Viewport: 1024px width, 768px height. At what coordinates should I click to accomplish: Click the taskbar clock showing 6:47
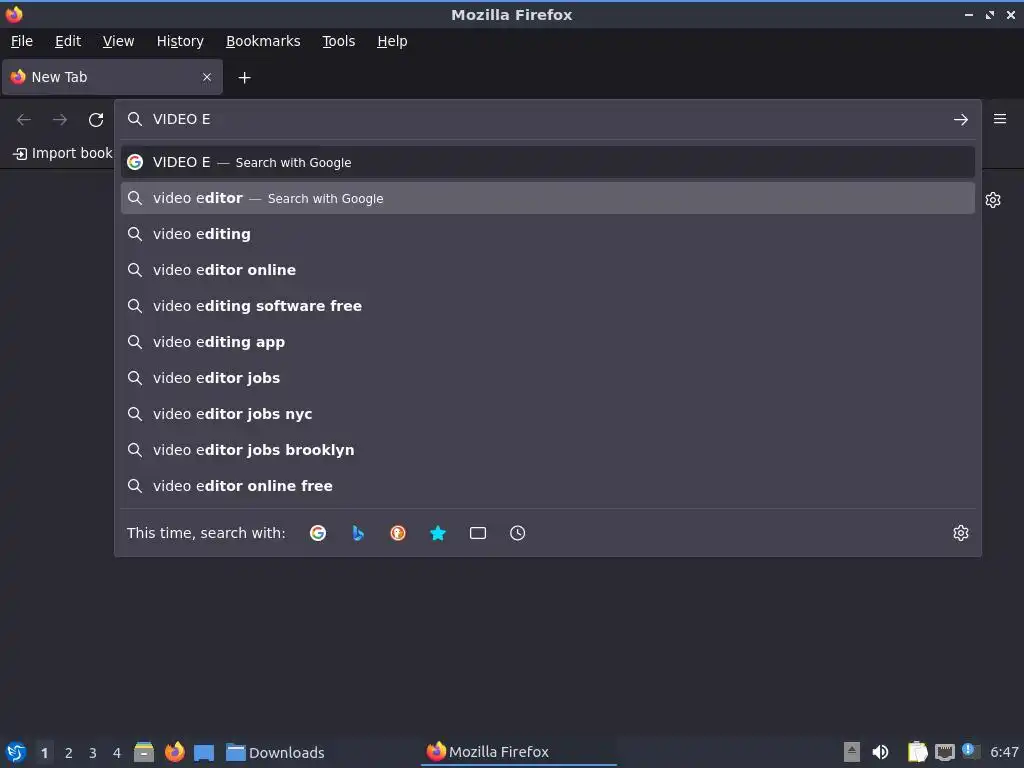pos(1004,752)
